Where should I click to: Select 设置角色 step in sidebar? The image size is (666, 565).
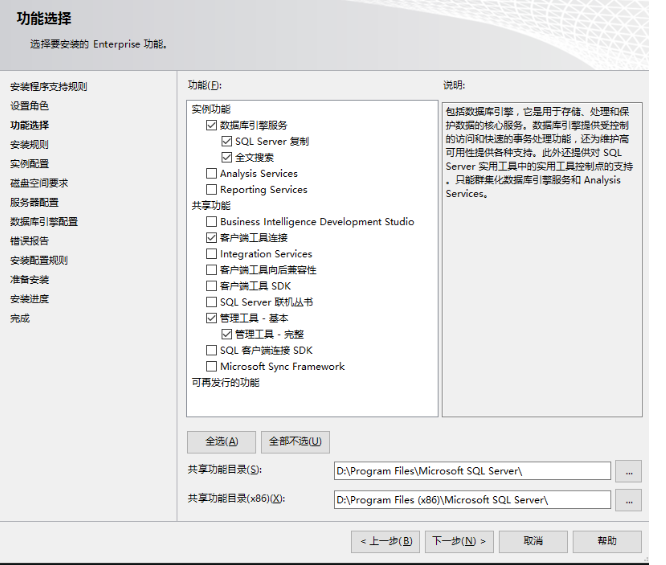pyautogui.click(x=29, y=106)
